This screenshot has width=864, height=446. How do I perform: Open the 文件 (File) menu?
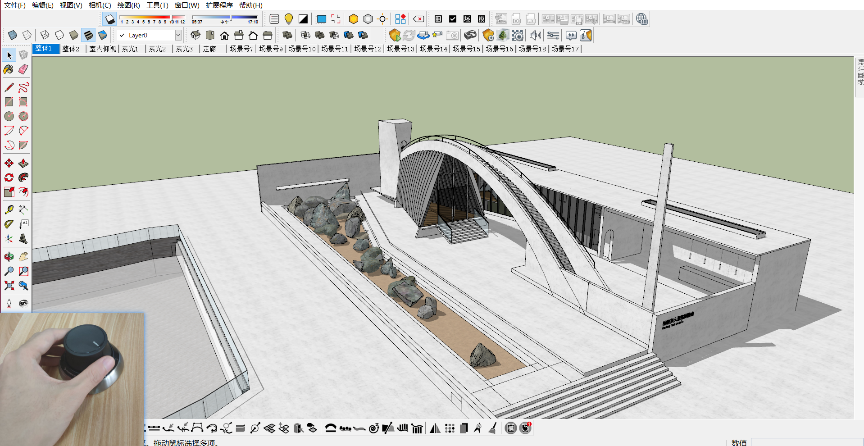point(14,5)
